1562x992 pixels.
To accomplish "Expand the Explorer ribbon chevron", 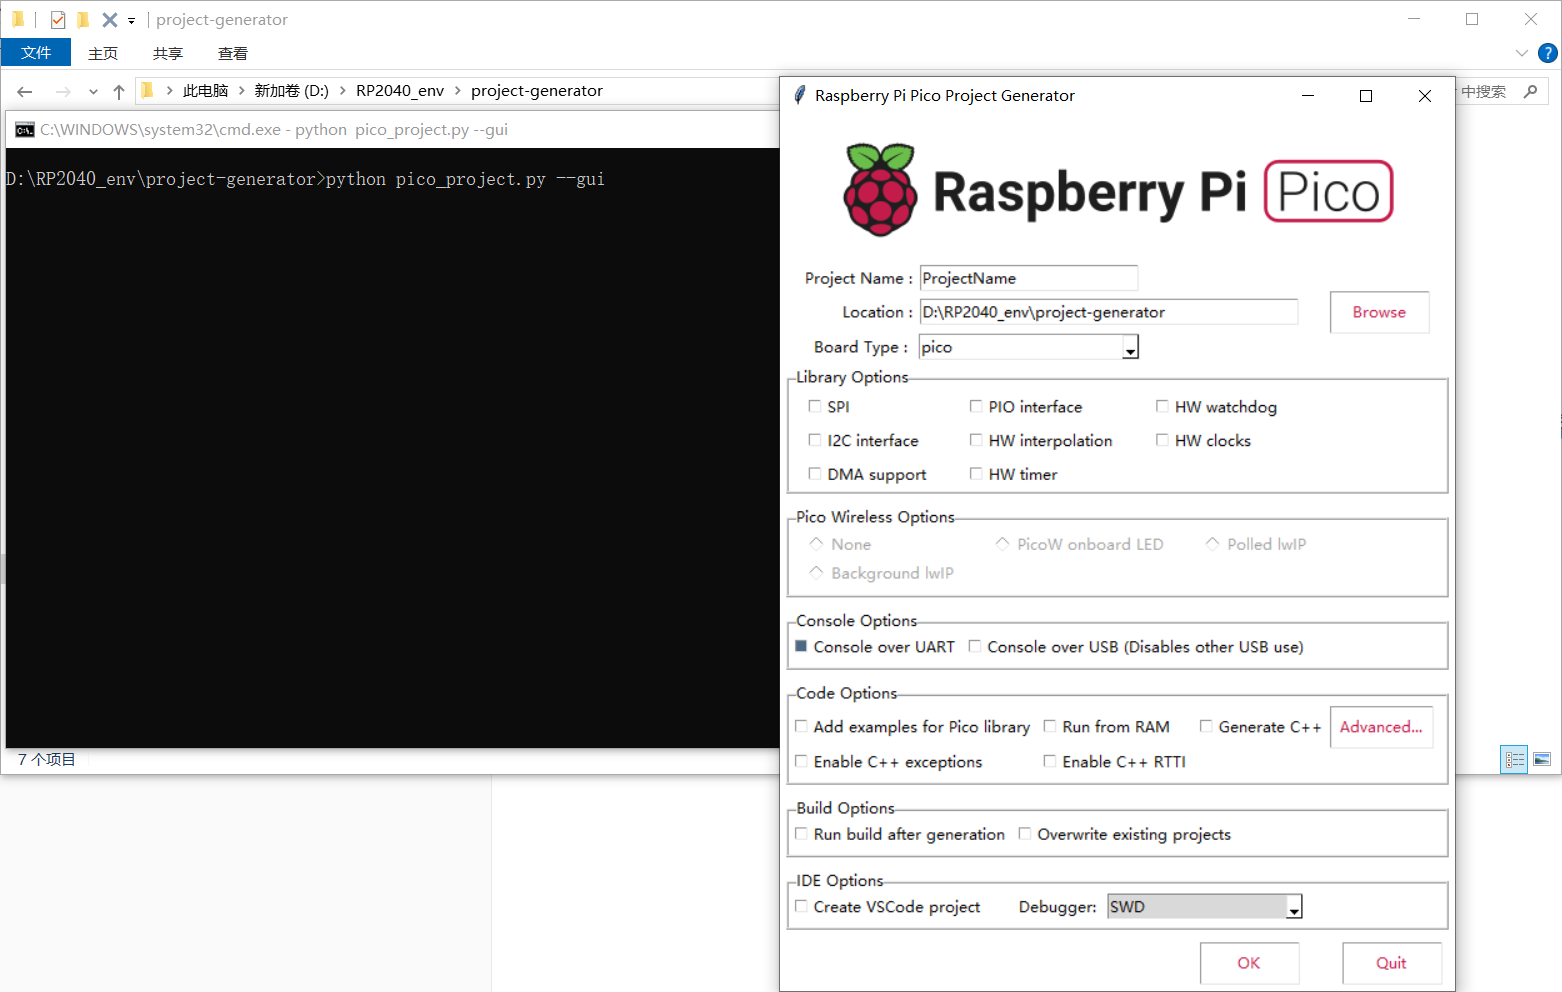I will [1522, 53].
